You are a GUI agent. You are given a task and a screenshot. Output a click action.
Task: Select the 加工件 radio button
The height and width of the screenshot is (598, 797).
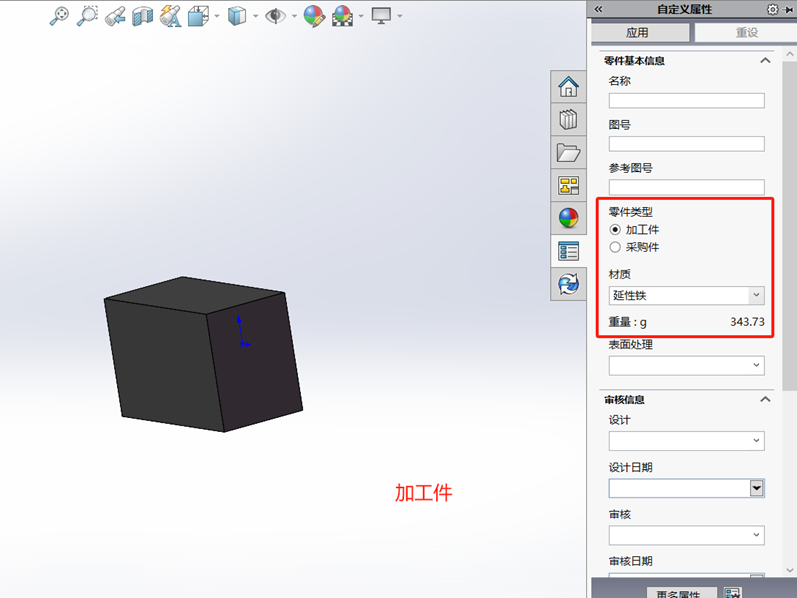click(x=615, y=230)
